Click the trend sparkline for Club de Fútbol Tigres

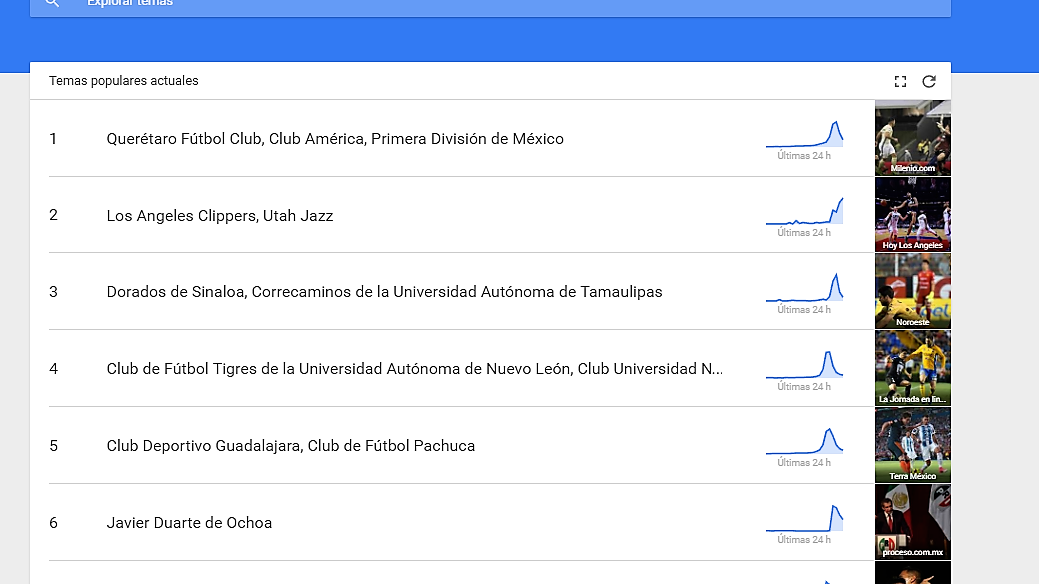pos(804,365)
